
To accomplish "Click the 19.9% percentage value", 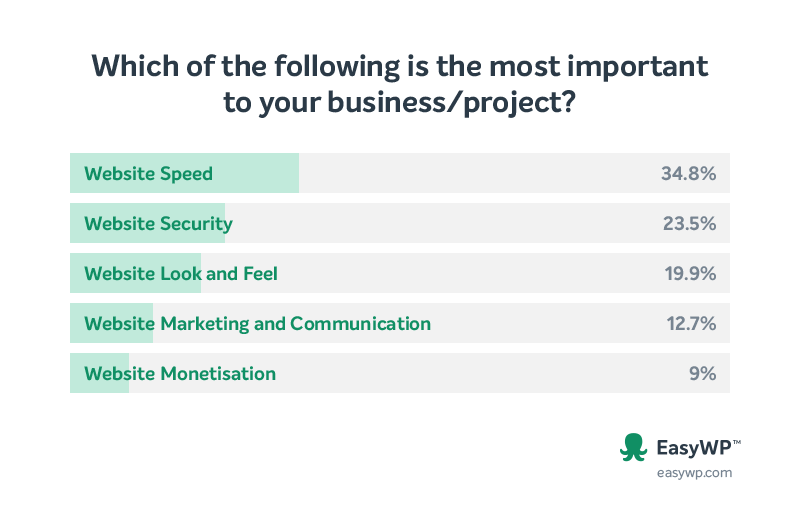I will tap(690, 273).
